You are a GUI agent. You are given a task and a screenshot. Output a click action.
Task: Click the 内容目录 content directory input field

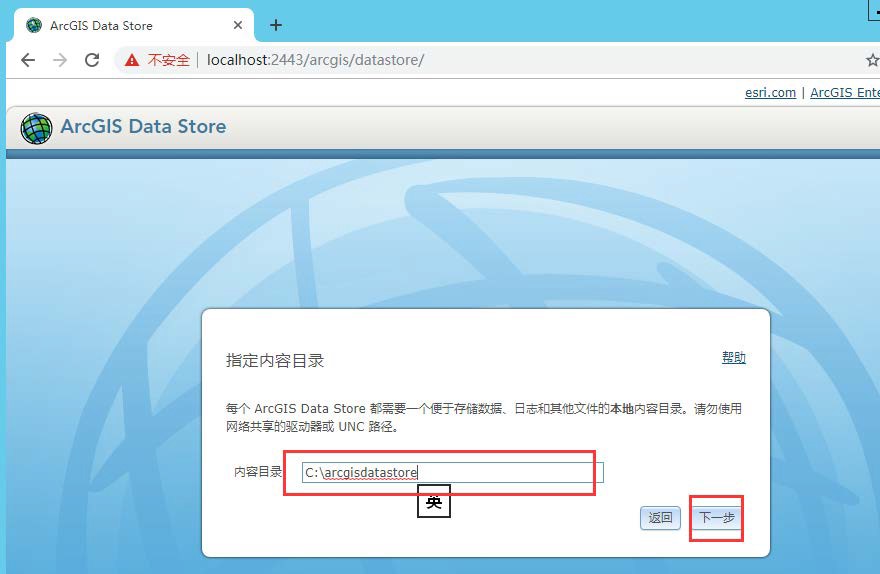coord(452,472)
